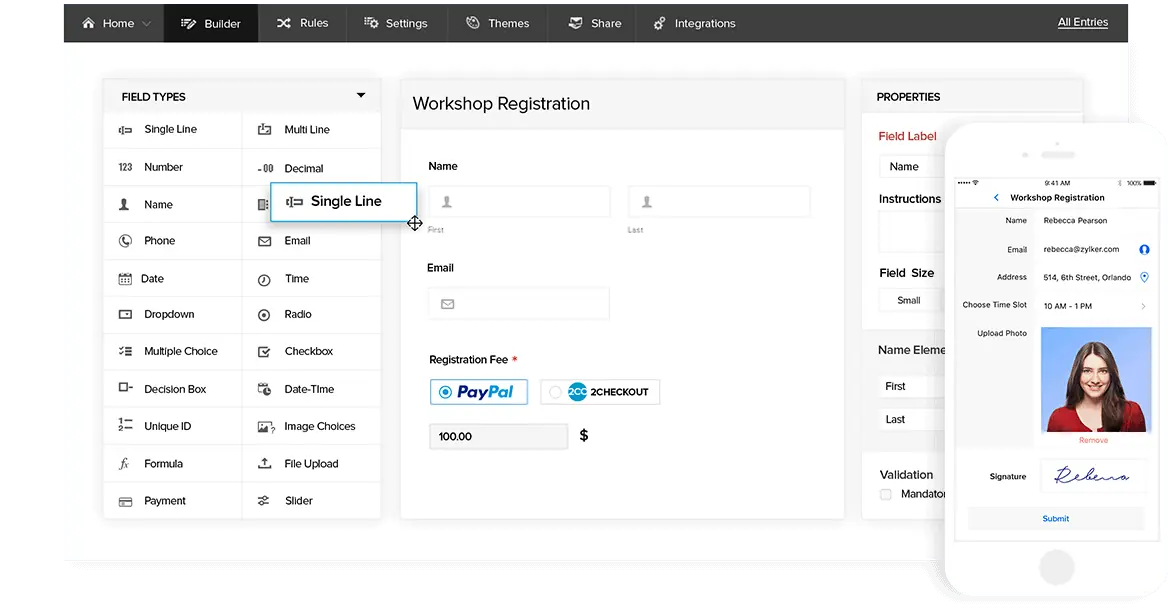Select the Decimal field icon
Viewport: 1170px width, 608px height.
click(x=265, y=169)
